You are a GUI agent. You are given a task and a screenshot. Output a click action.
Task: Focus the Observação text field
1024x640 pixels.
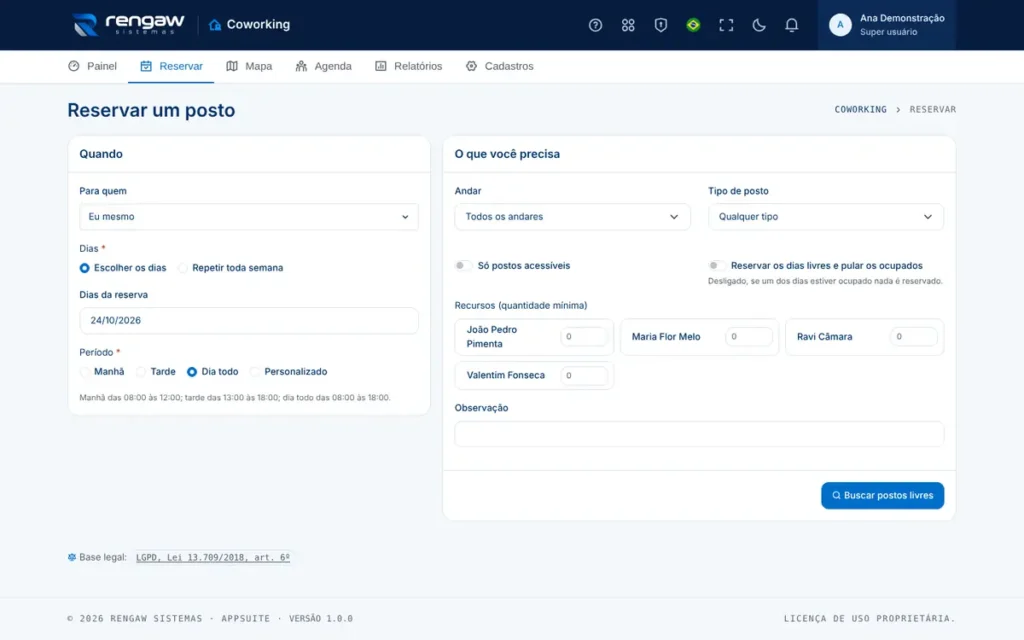pyautogui.click(x=699, y=434)
